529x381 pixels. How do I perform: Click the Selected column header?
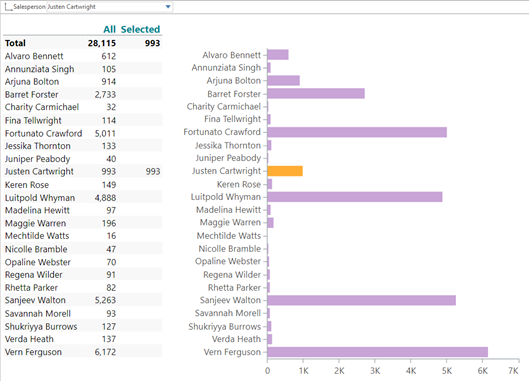click(x=140, y=29)
